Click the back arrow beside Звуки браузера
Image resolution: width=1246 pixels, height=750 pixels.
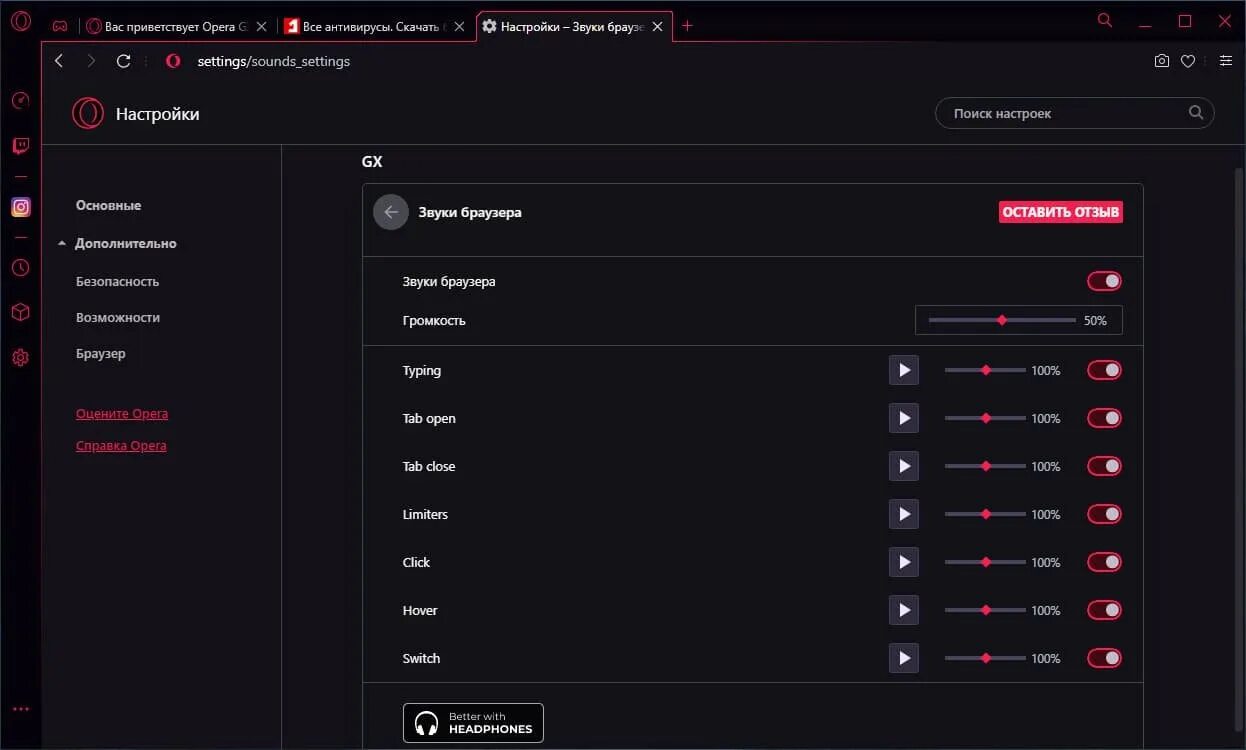[x=391, y=212]
